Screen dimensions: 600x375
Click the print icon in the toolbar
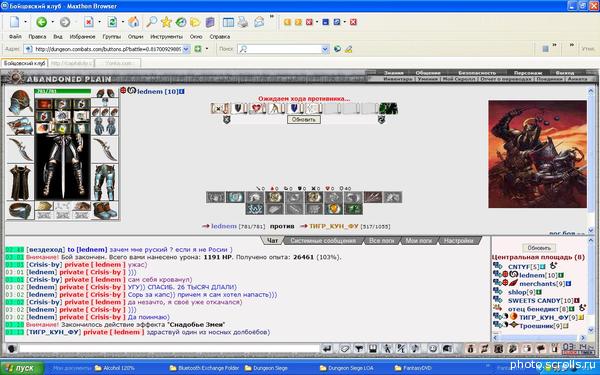243,22
